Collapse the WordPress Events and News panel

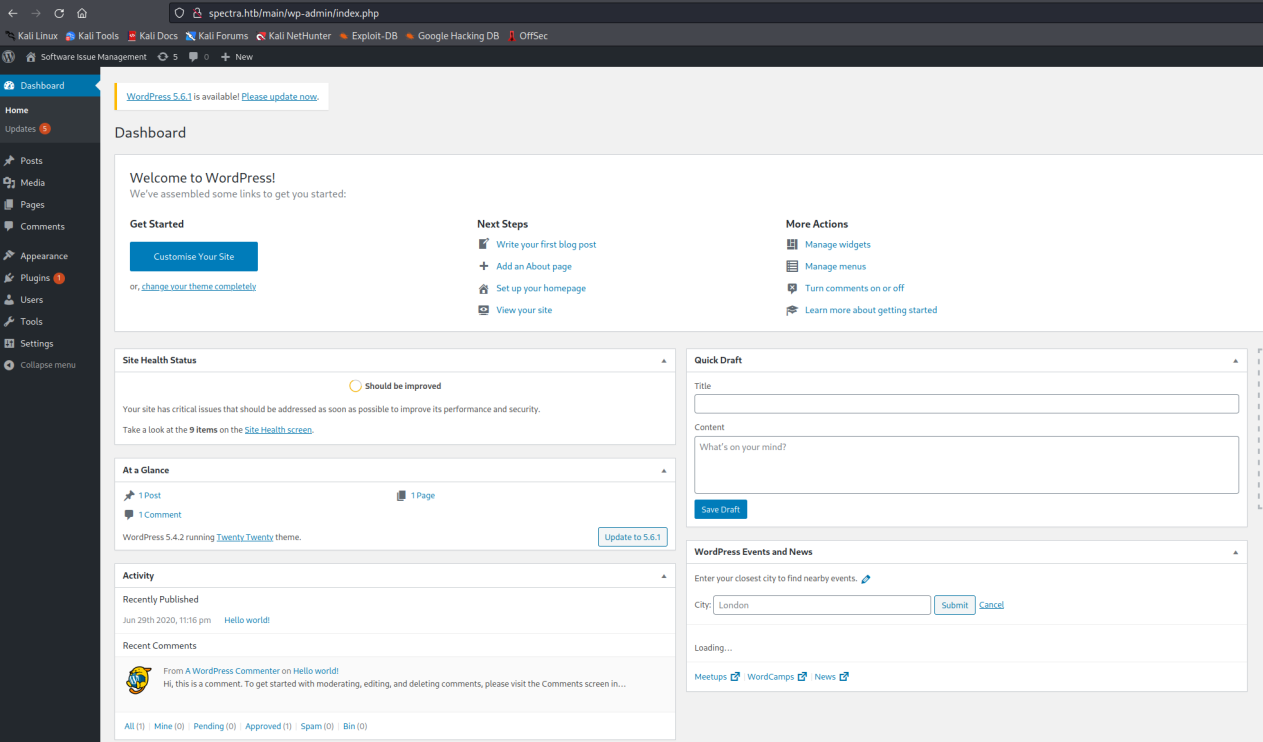pyautogui.click(x=1236, y=552)
